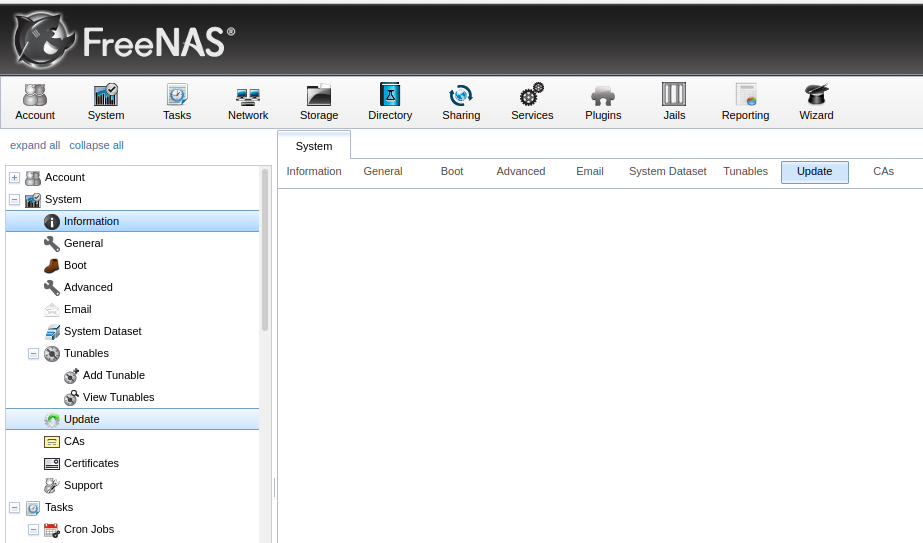This screenshot has height=543, width=923.
Task: Click the Advanced wrench icon in the tree
Action: pyautogui.click(x=52, y=287)
